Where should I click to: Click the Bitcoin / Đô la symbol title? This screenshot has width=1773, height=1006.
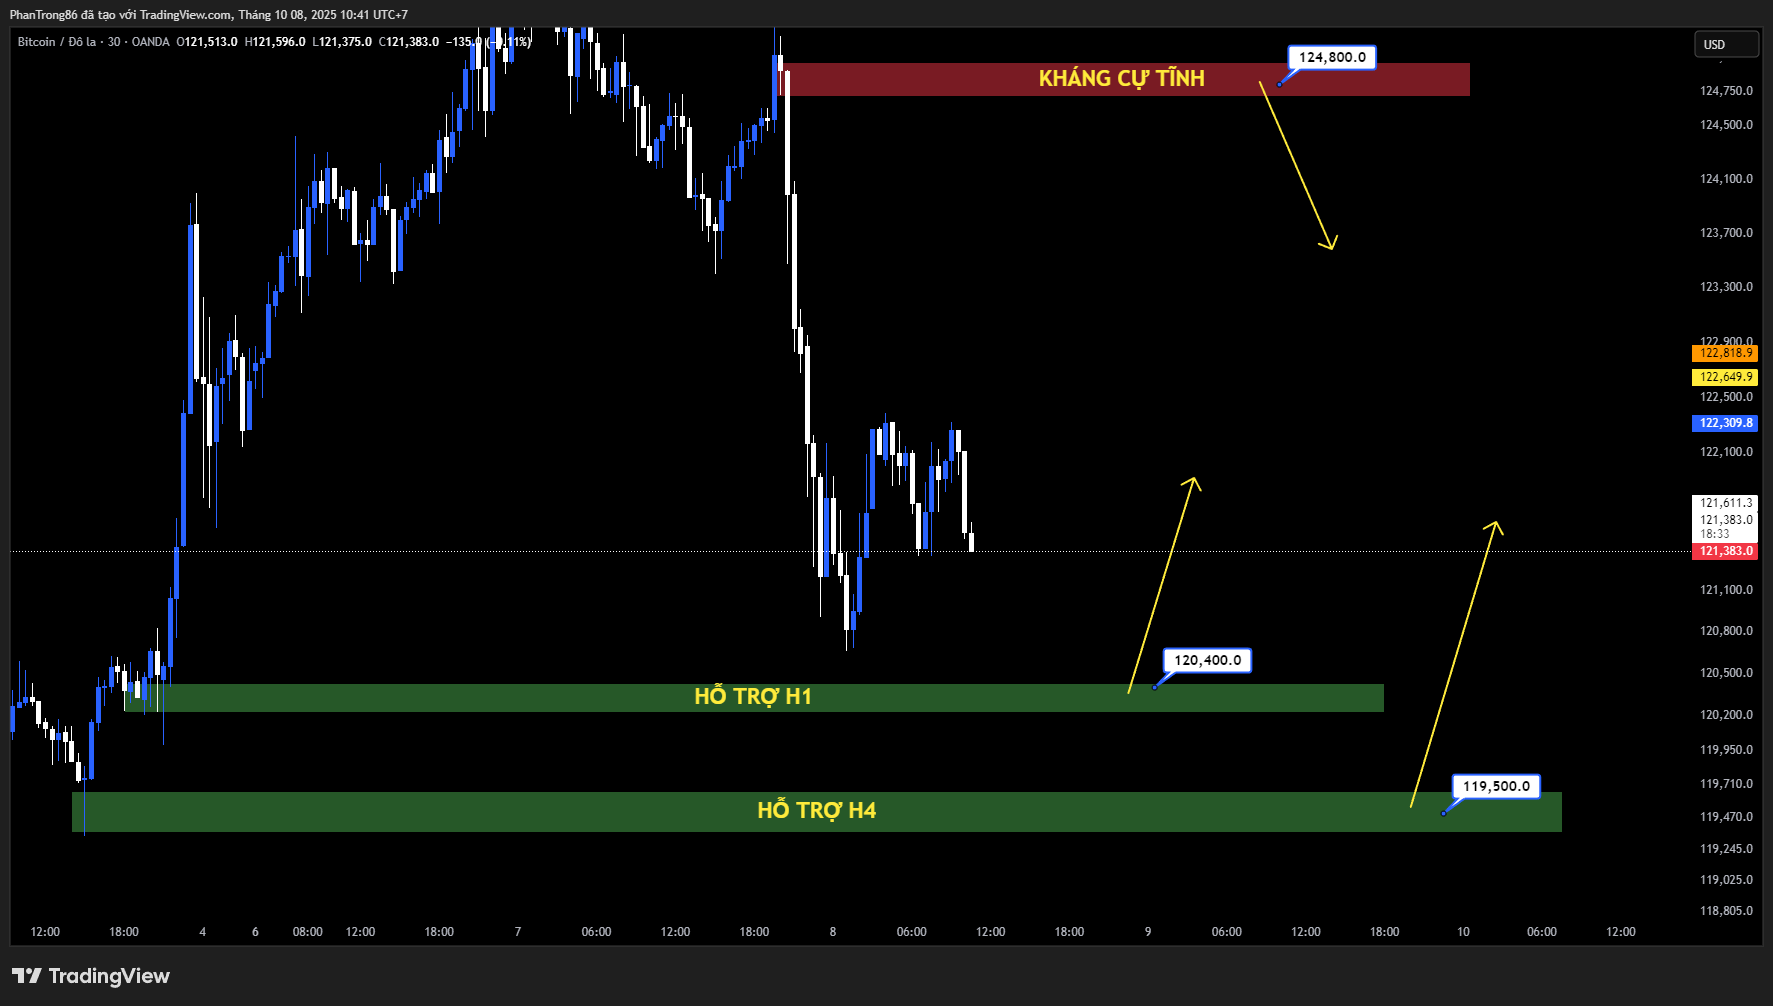(x=57, y=42)
